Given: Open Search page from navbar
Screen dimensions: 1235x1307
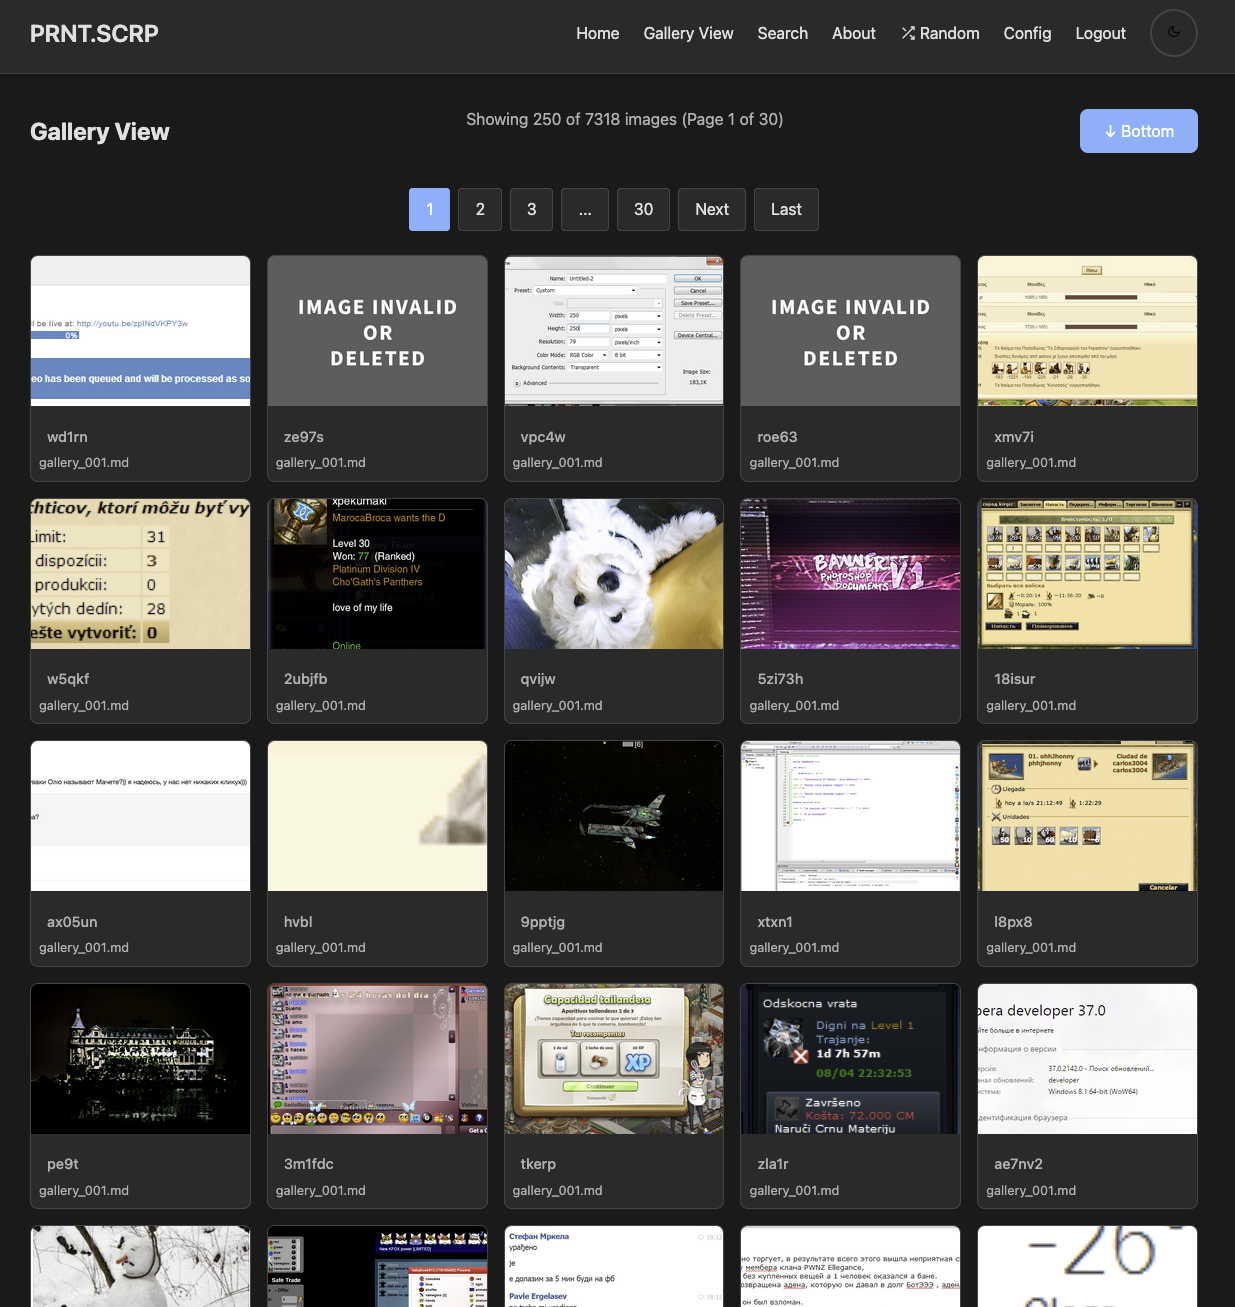Looking at the screenshot, I should (x=782, y=33).
